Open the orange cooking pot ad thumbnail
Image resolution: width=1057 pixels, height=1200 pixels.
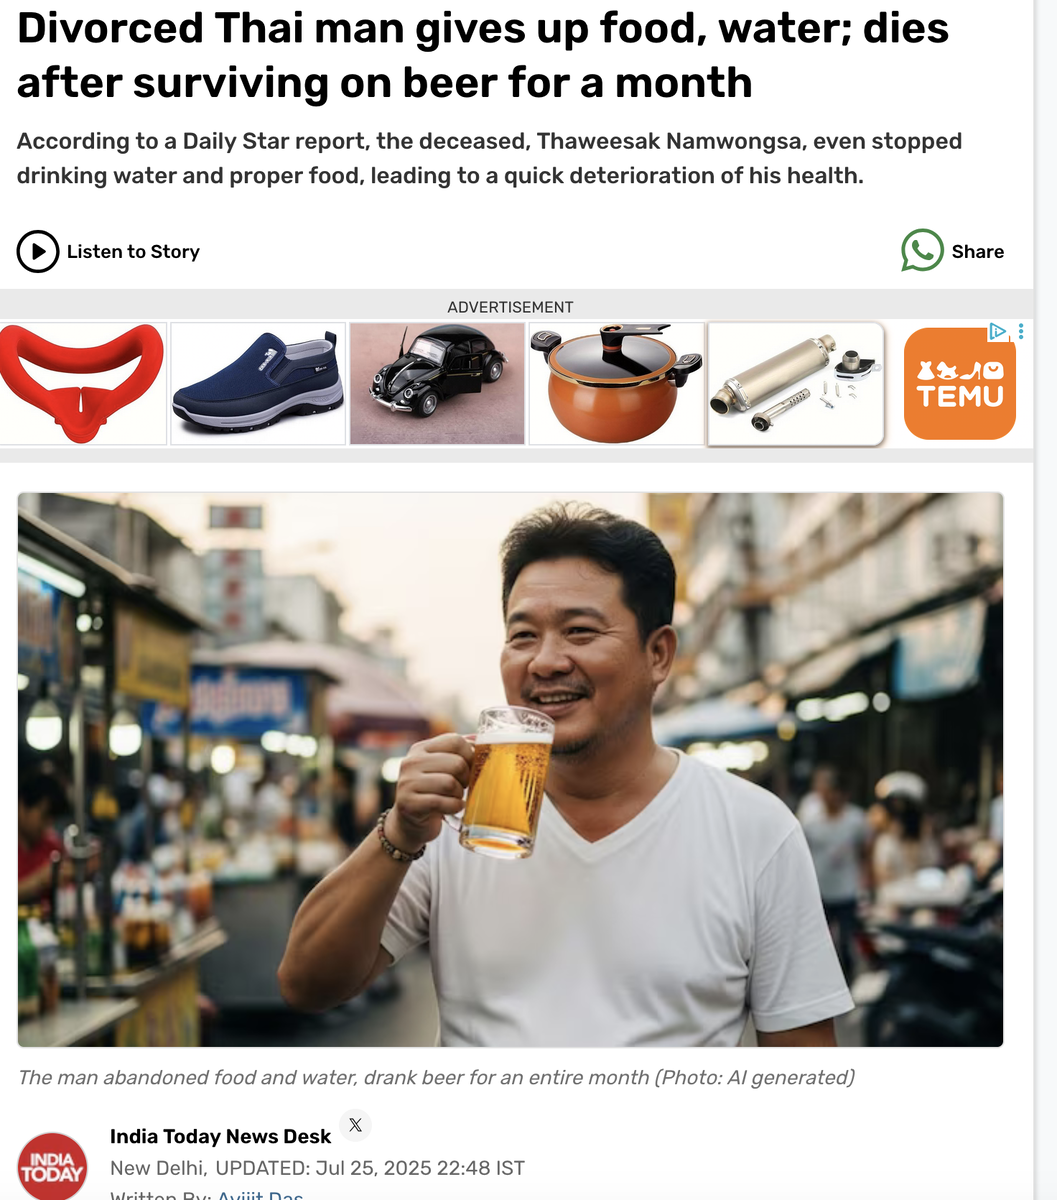616,383
